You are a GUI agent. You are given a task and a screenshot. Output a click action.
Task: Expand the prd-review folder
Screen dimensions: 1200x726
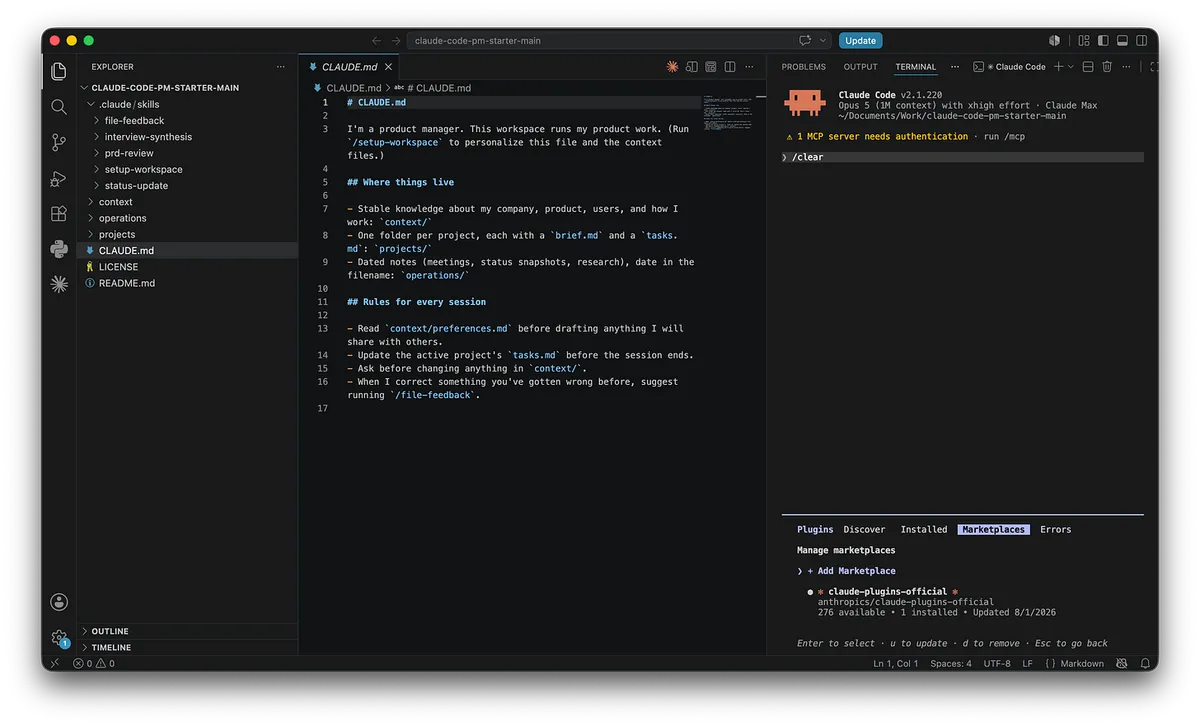129,153
